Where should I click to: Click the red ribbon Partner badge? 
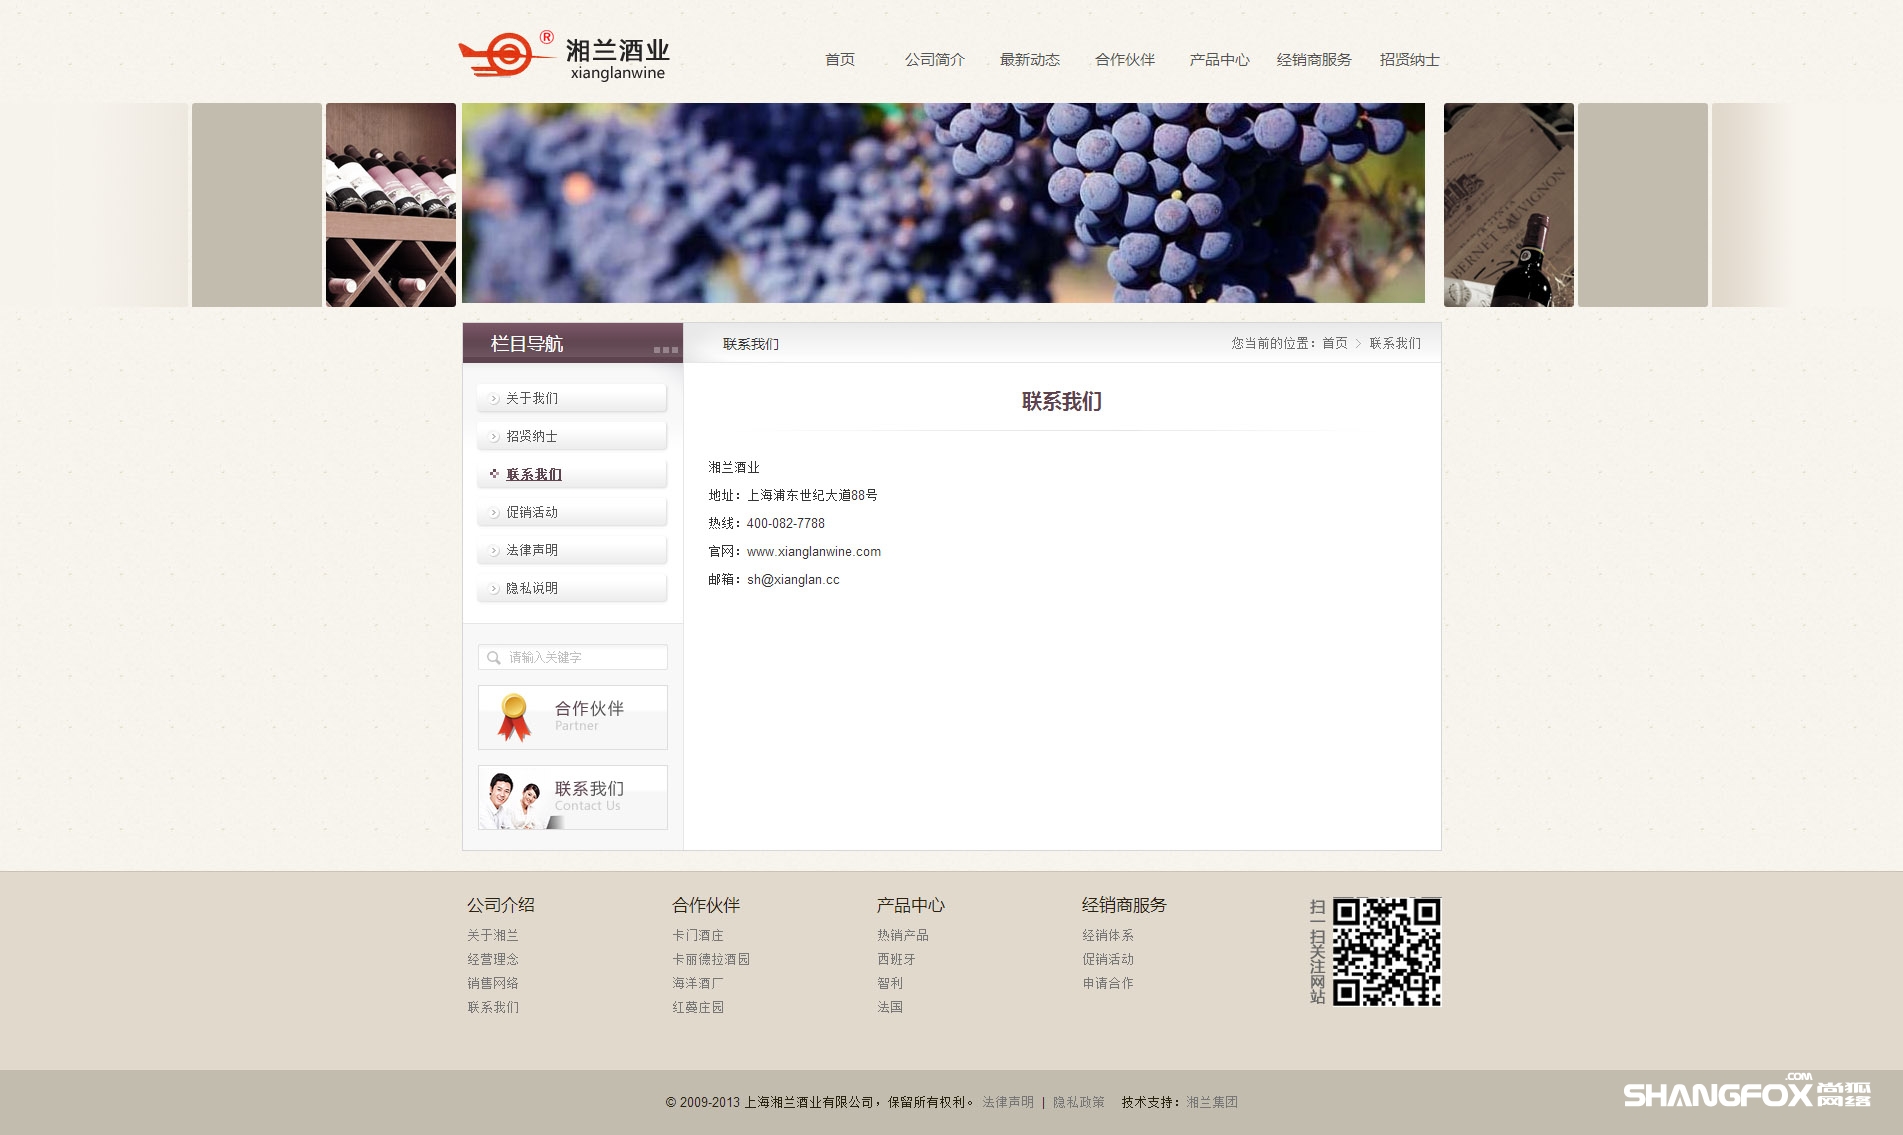(x=514, y=717)
